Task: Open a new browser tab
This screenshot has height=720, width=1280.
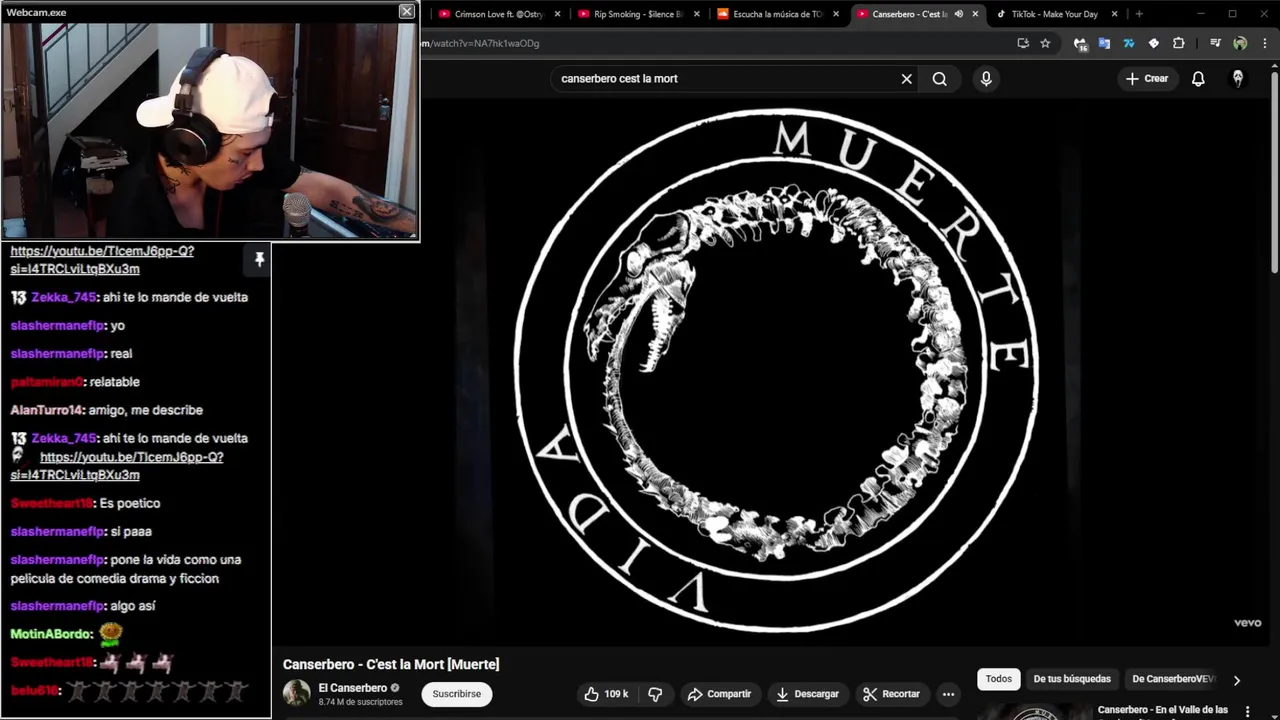Action: point(1138,14)
